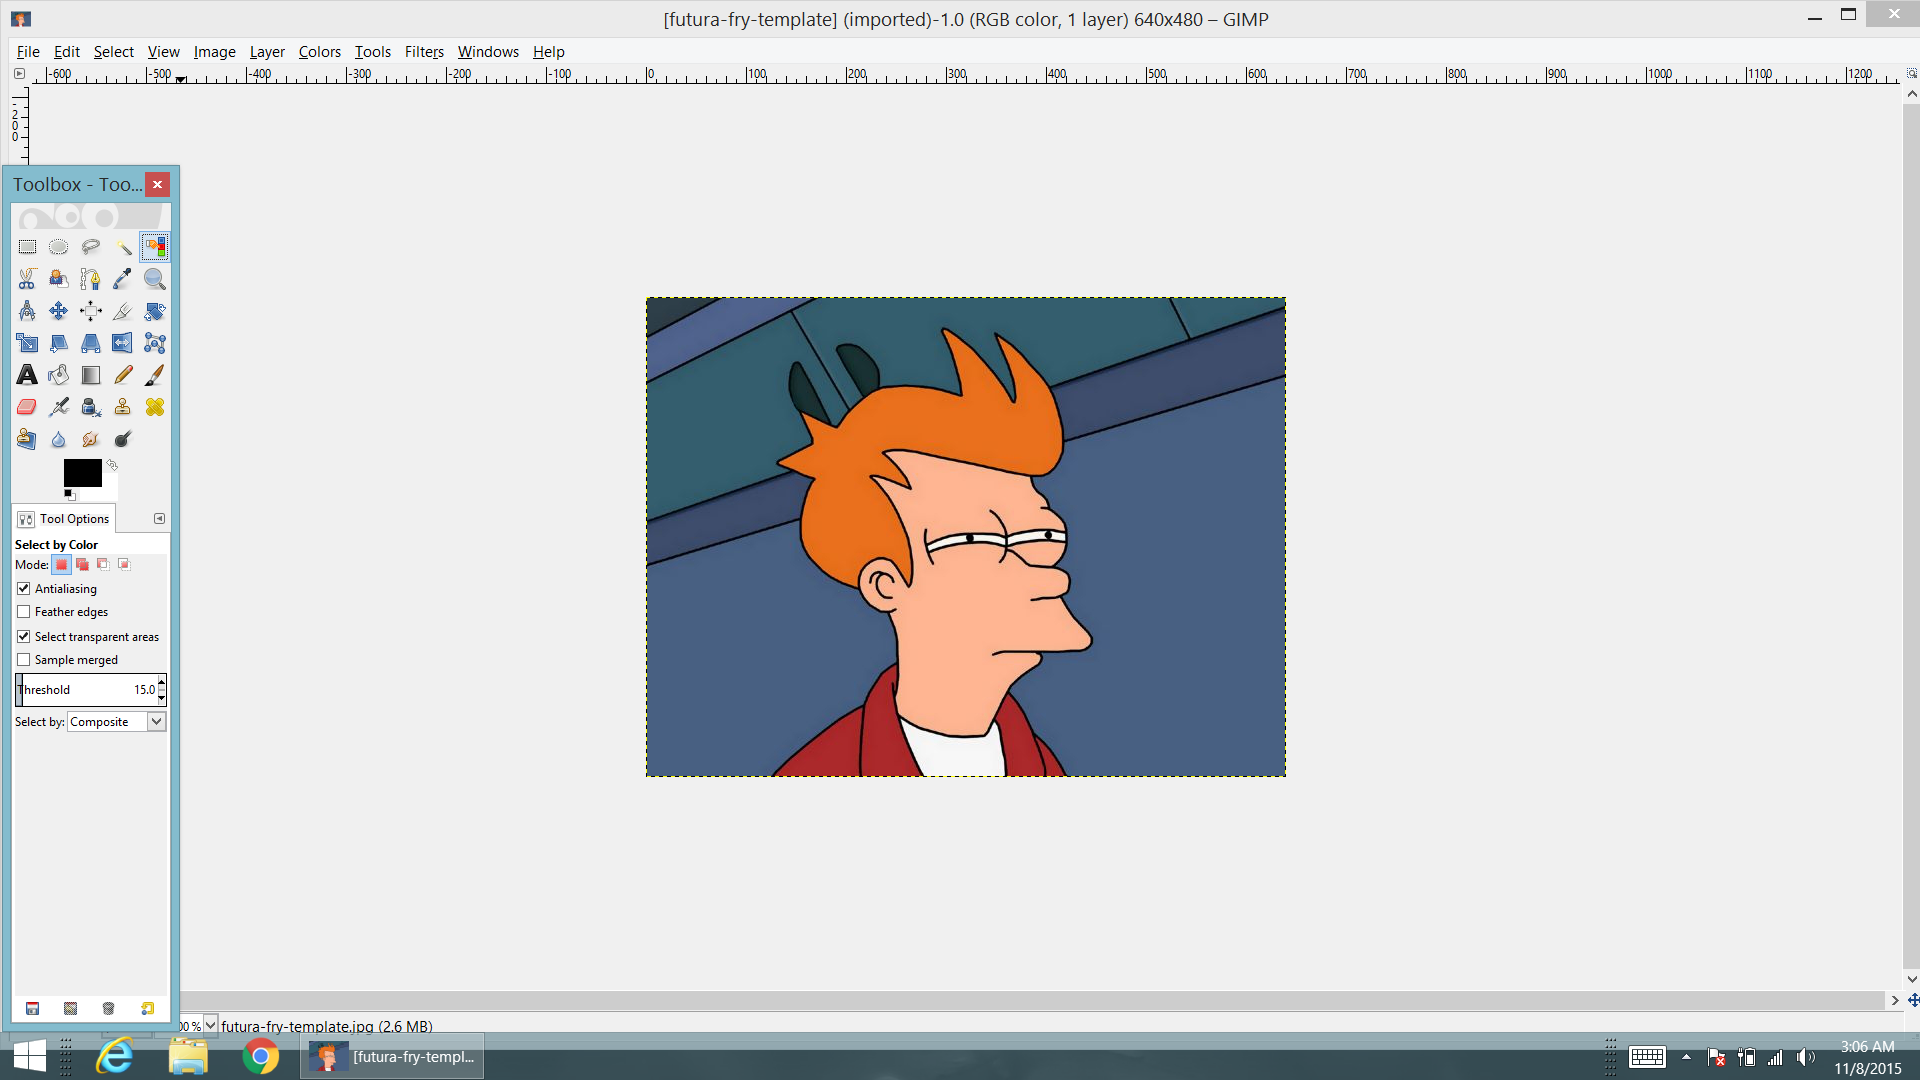This screenshot has width=1920, height=1080.
Task: Select the Airbrush tool
Action: click(x=59, y=407)
